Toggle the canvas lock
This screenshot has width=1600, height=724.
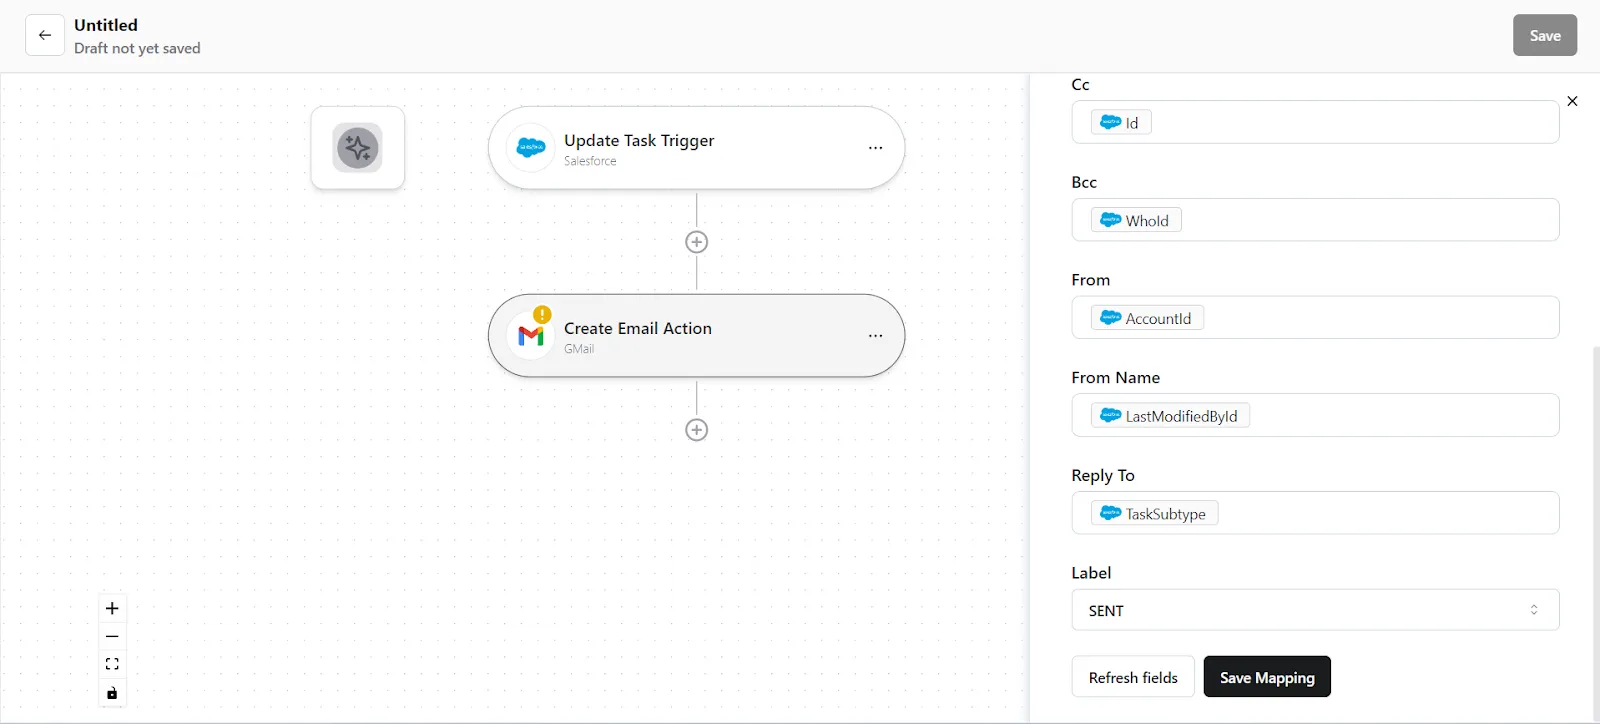pyautogui.click(x=112, y=693)
